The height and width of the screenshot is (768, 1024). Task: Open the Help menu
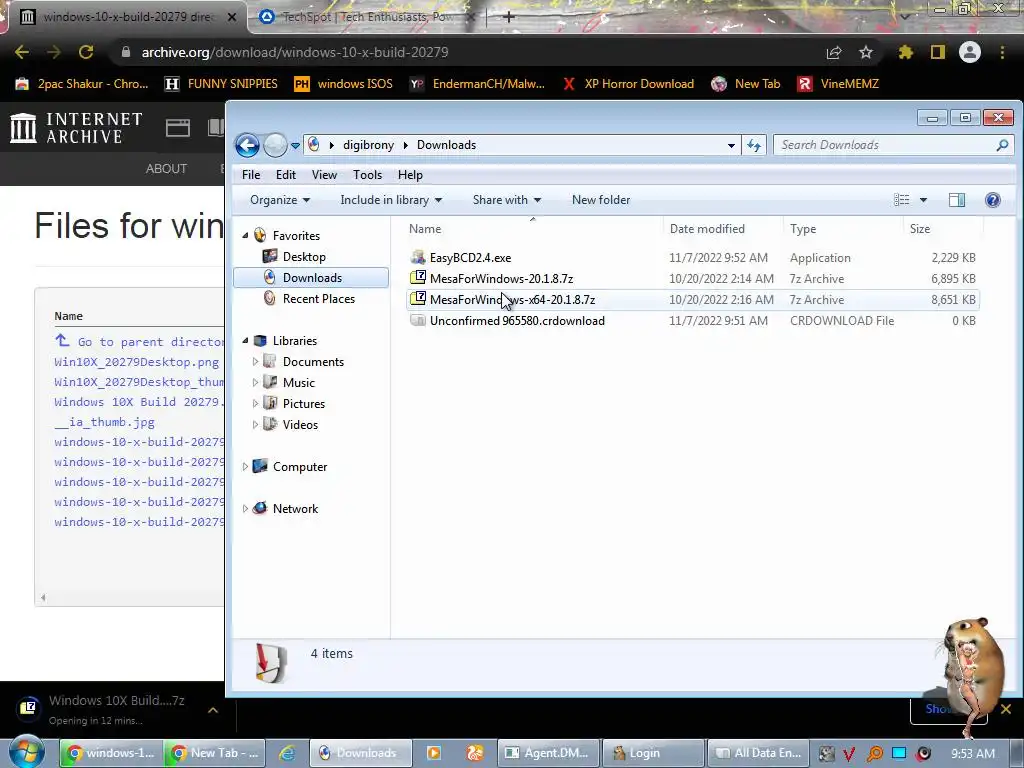pos(410,175)
